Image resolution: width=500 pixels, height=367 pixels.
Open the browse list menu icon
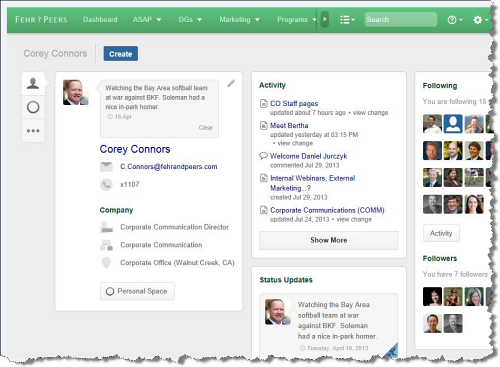(347, 20)
